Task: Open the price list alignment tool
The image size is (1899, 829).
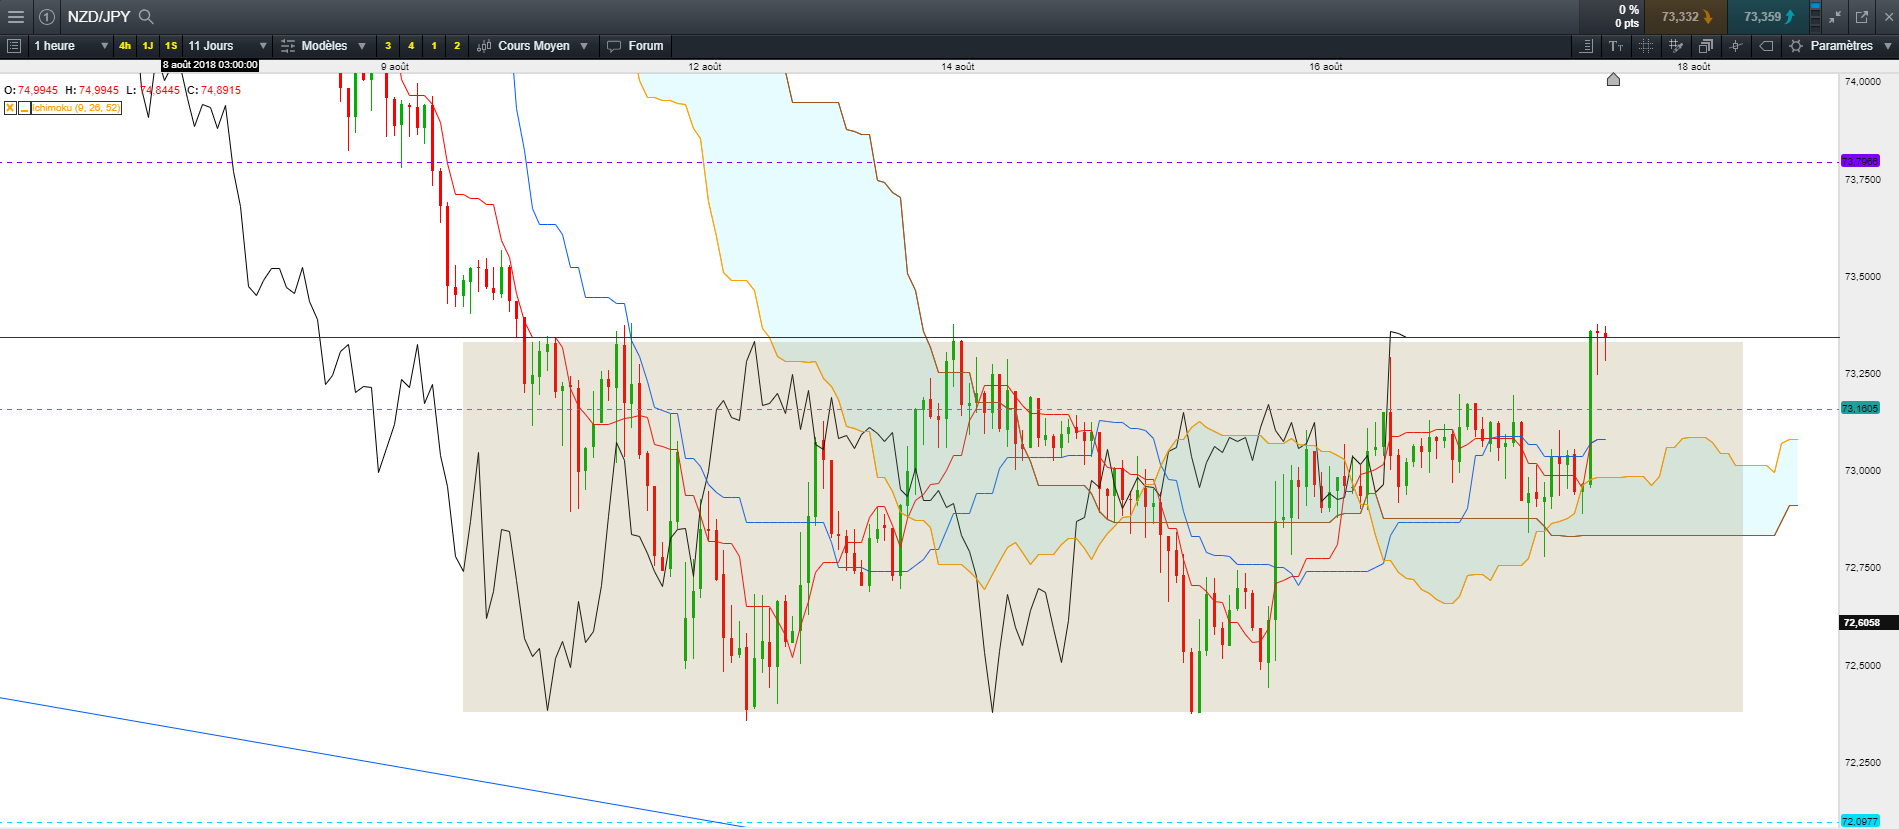Action: [1586, 46]
